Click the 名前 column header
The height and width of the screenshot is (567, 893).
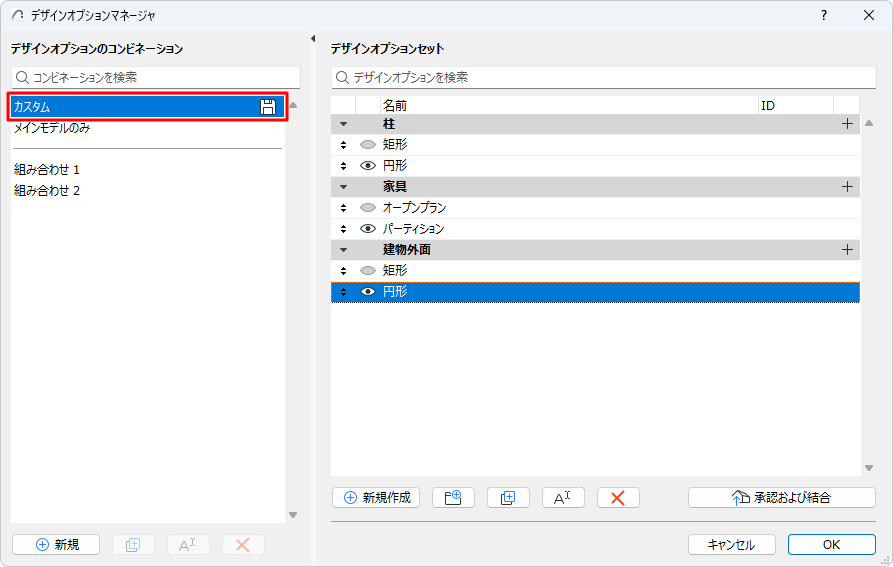(x=570, y=105)
